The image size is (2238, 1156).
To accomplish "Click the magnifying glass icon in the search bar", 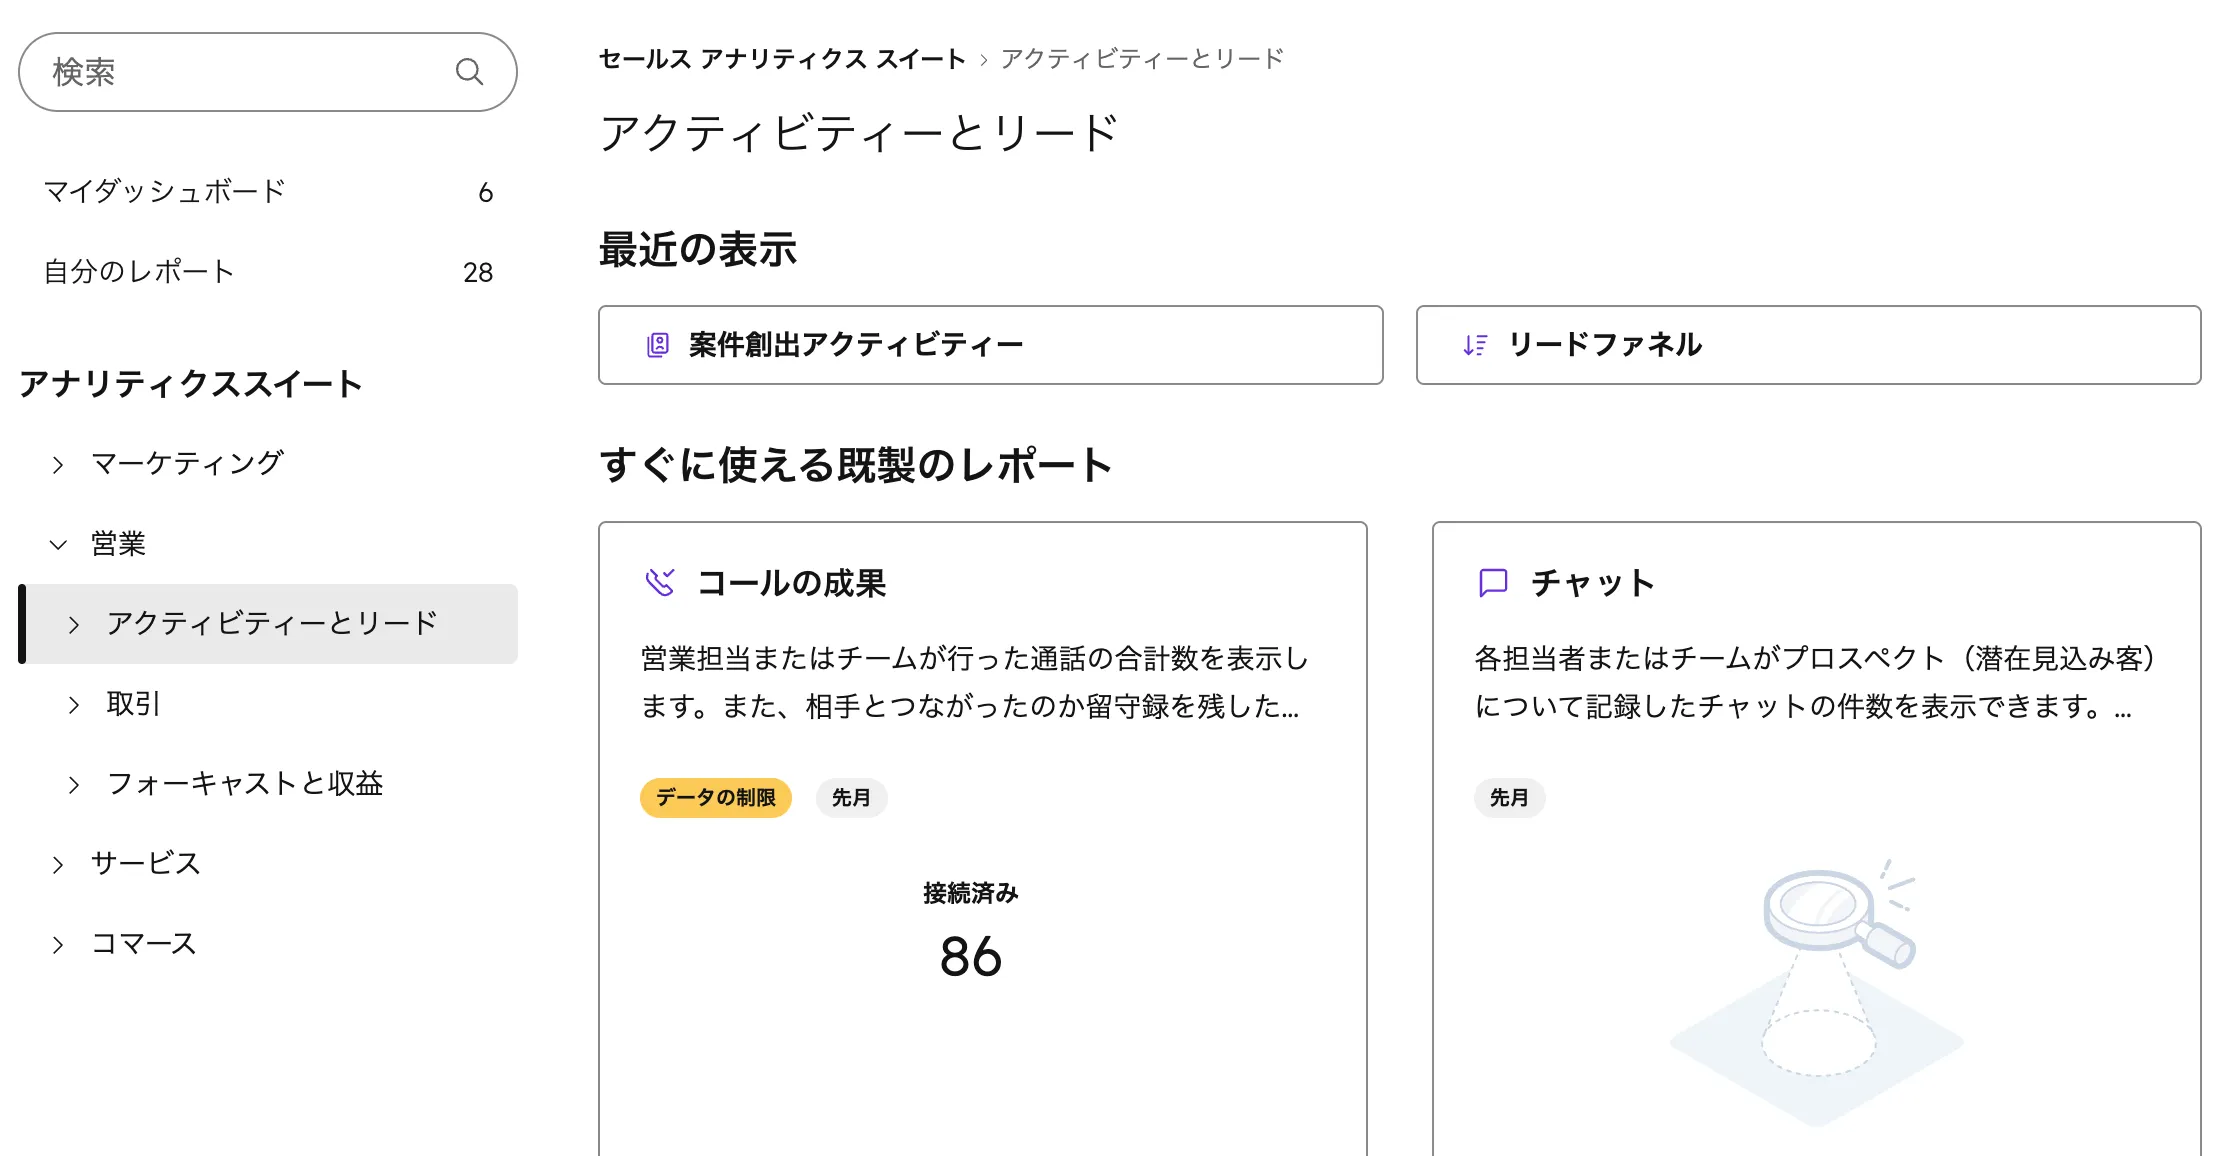I will coord(469,71).
